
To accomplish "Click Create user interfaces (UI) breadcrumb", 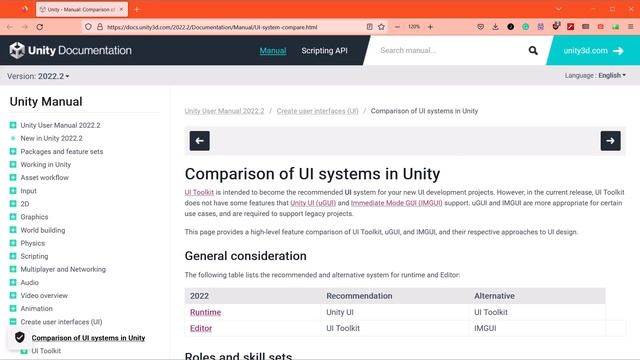I will (x=317, y=111).
